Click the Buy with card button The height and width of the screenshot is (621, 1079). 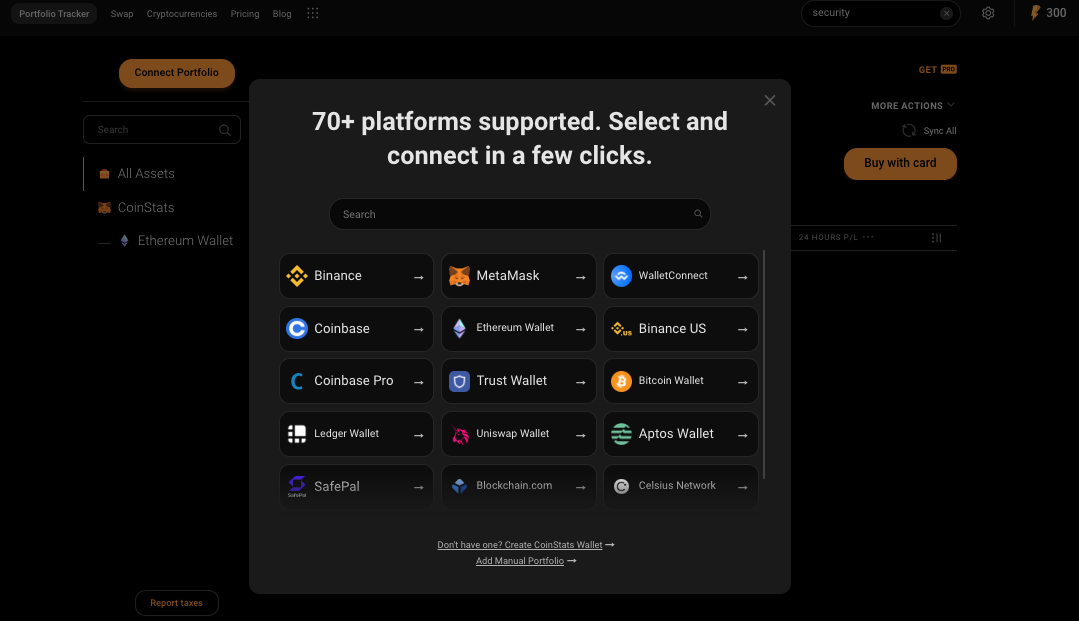[x=899, y=163]
